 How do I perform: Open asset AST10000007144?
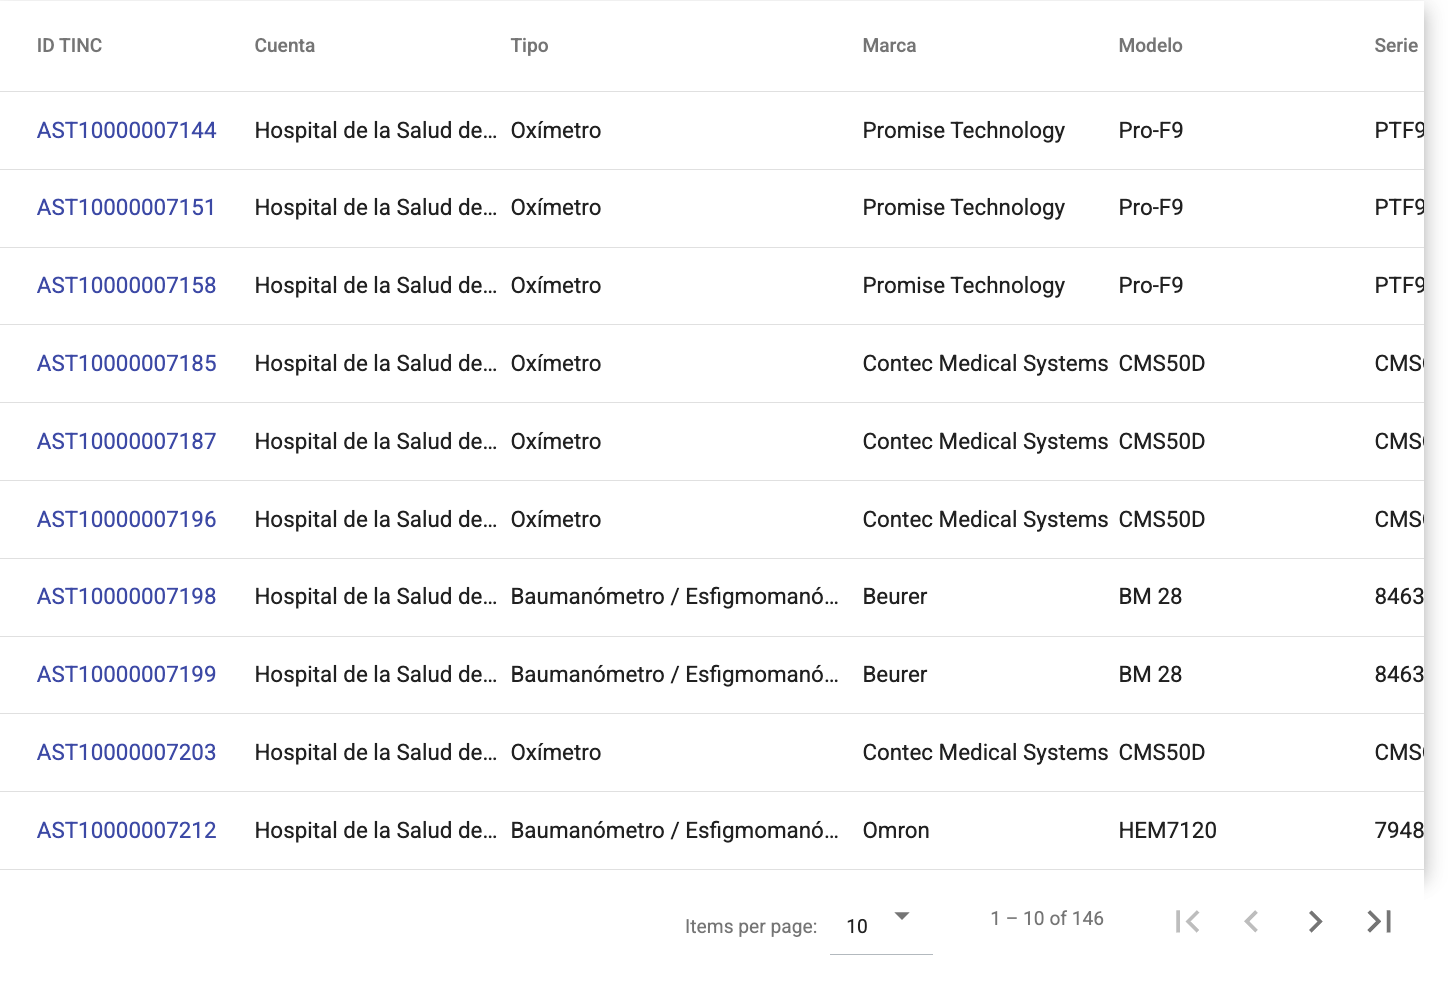pos(127,130)
